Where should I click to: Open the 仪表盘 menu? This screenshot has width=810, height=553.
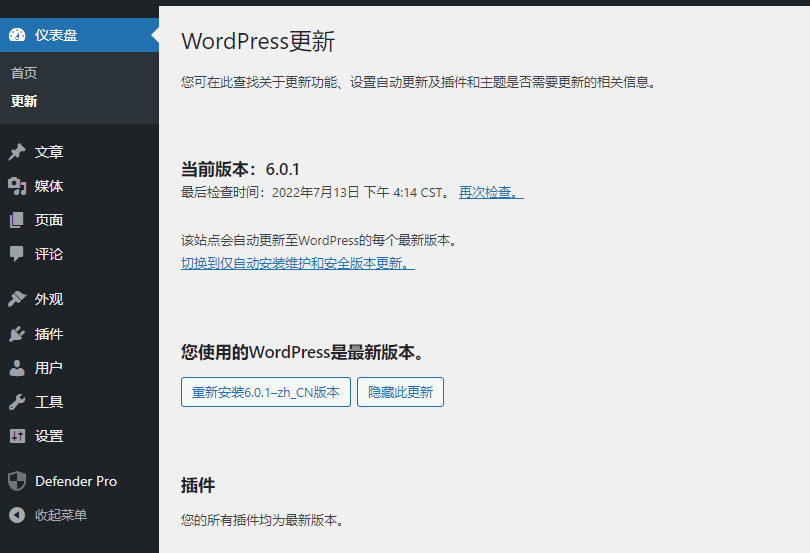coord(80,35)
